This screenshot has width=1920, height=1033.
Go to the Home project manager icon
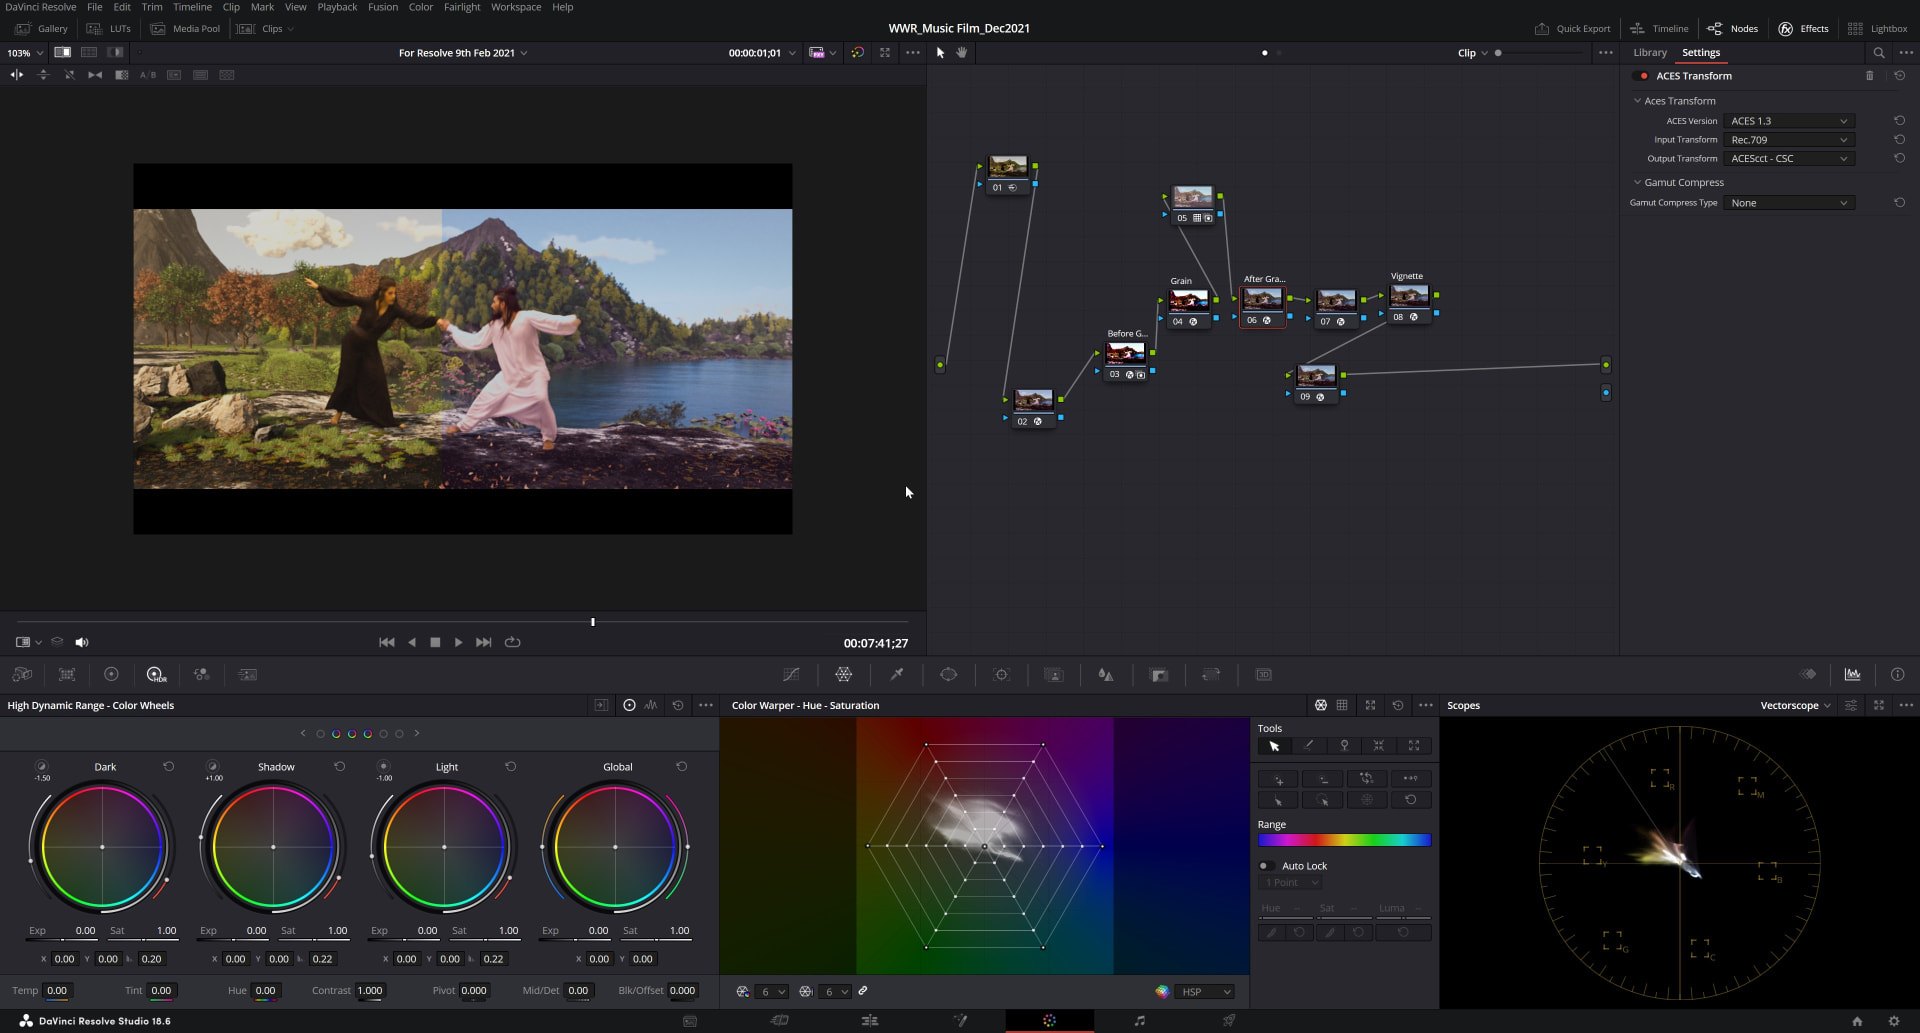(1857, 1021)
